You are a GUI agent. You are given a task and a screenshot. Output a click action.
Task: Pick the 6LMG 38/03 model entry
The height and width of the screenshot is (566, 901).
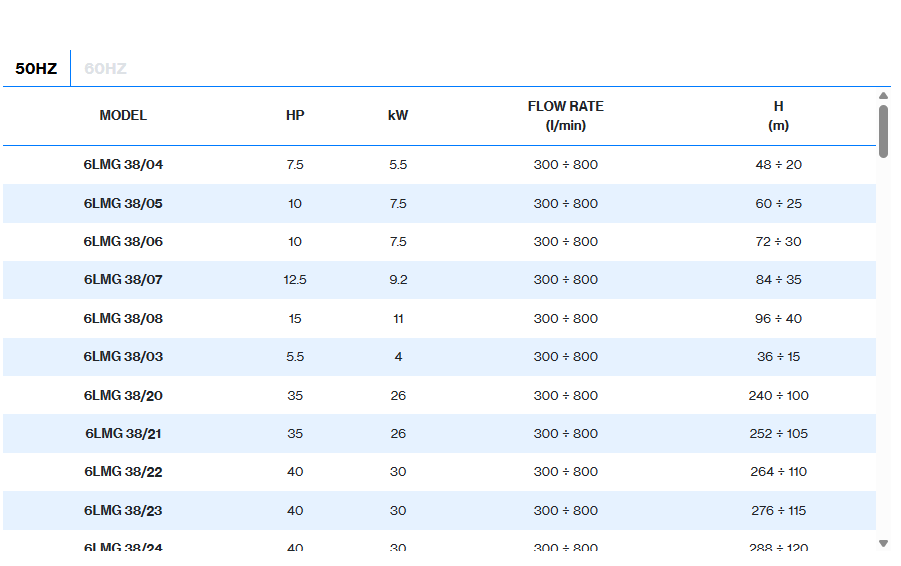coord(123,357)
